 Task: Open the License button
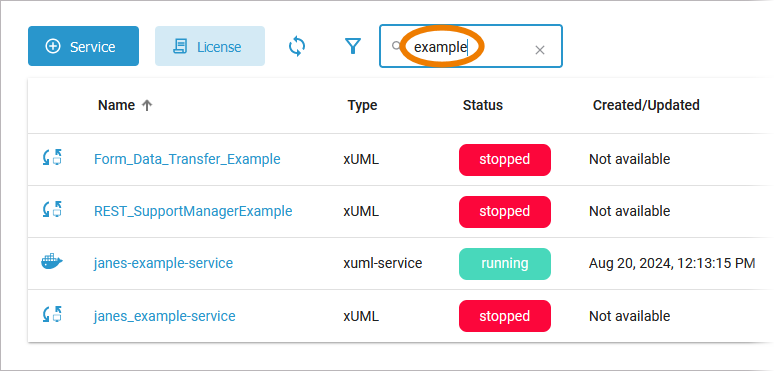[x=210, y=46]
